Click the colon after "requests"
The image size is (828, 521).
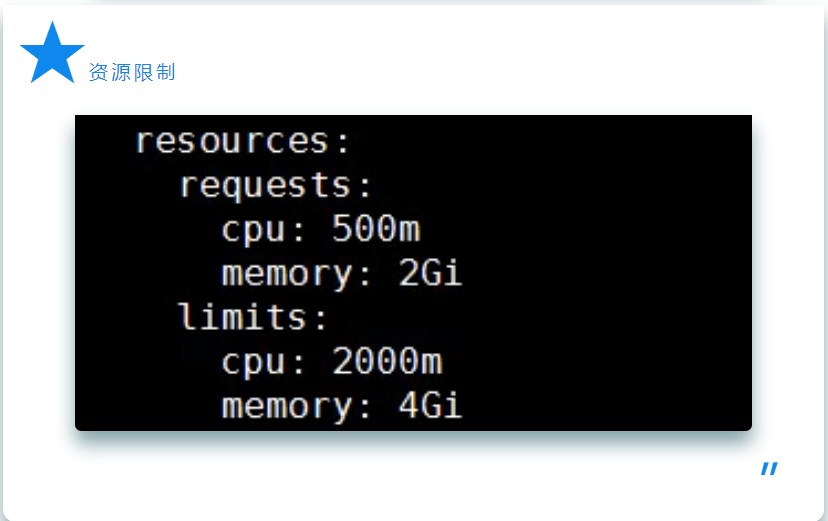click(x=365, y=187)
